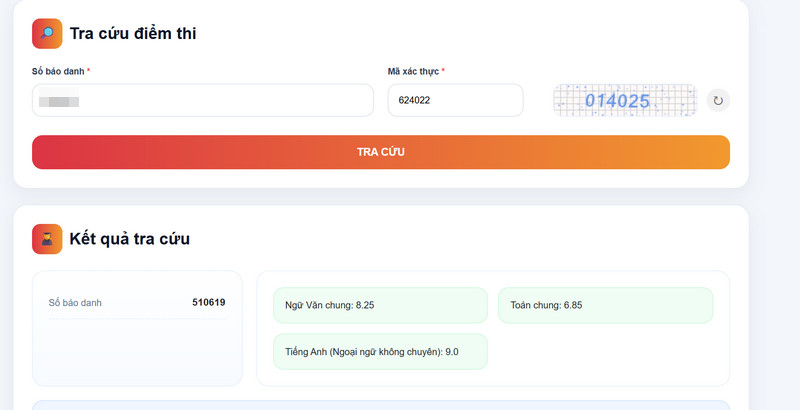Image resolution: width=800 pixels, height=410 pixels.
Task: Click the magnifier icon beside Tra cứu điểm thi
Action: tap(47, 34)
